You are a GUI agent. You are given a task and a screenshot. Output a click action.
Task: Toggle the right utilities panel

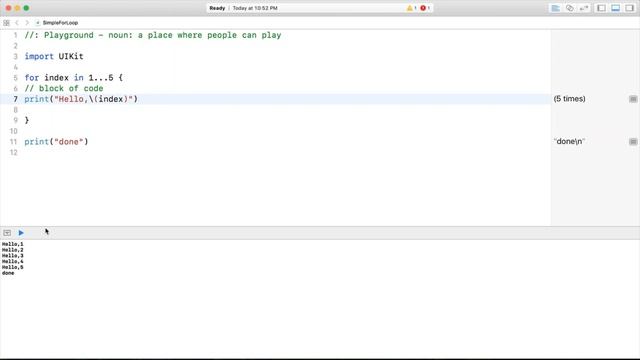click(630, 8)
